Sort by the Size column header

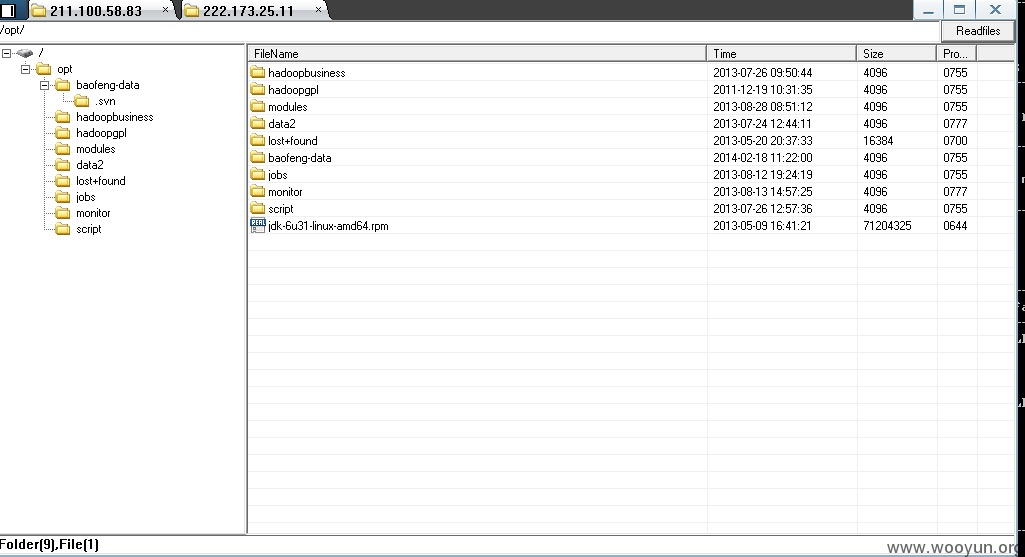[x=896, y=54]
